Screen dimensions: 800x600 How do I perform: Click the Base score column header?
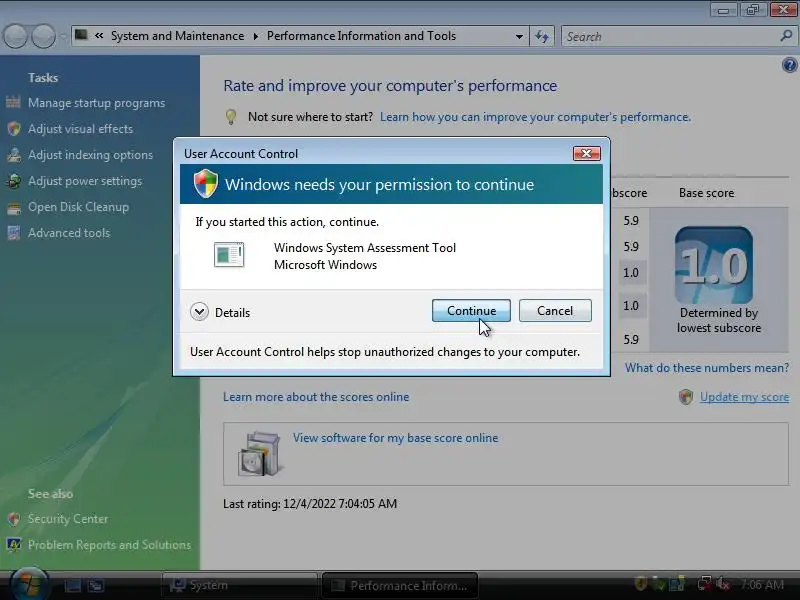707,193
